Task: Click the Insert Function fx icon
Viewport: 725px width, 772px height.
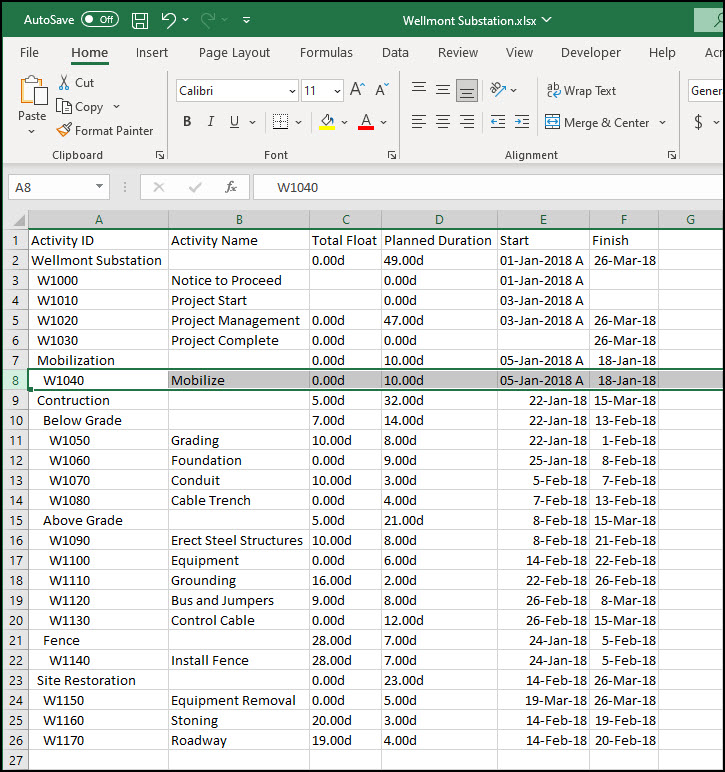Action: pos(231,187)
